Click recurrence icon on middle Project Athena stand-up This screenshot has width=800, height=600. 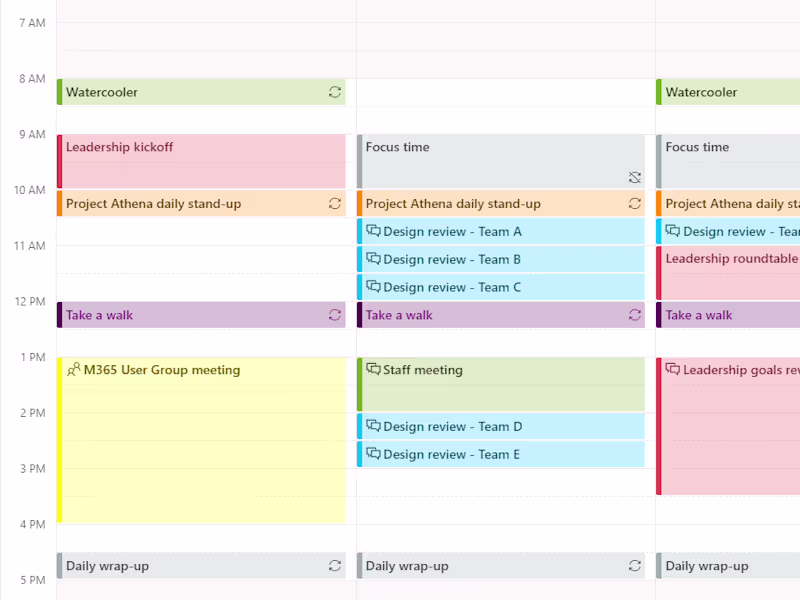pyautogui.click(x=635, y=204)
